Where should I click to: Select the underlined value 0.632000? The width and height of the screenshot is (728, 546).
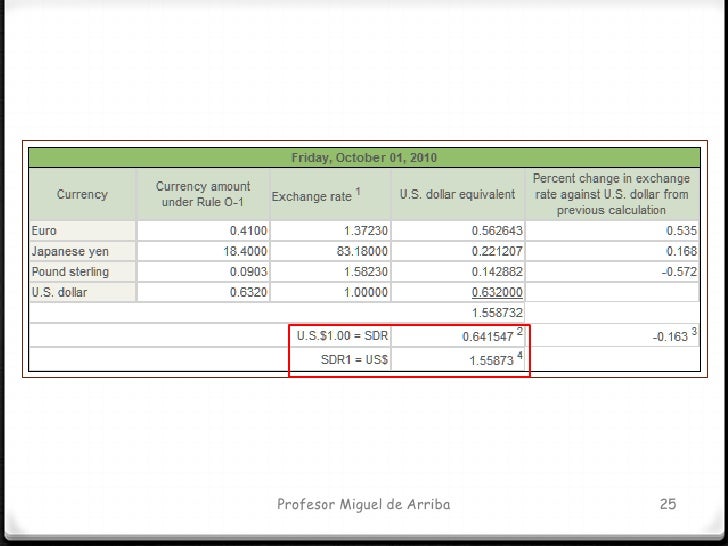tap(497, 292)
